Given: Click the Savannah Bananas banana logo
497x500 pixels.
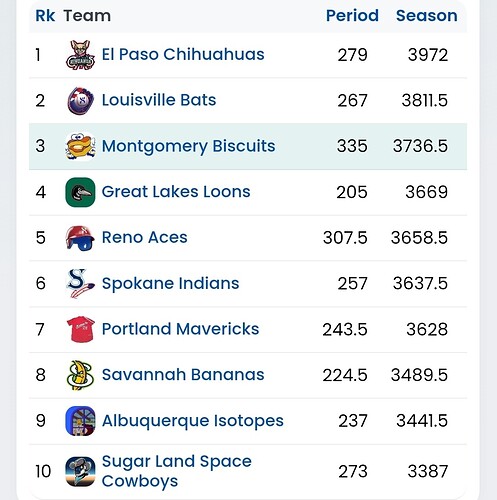Looking at the screenshot, I should click(80, 375).
